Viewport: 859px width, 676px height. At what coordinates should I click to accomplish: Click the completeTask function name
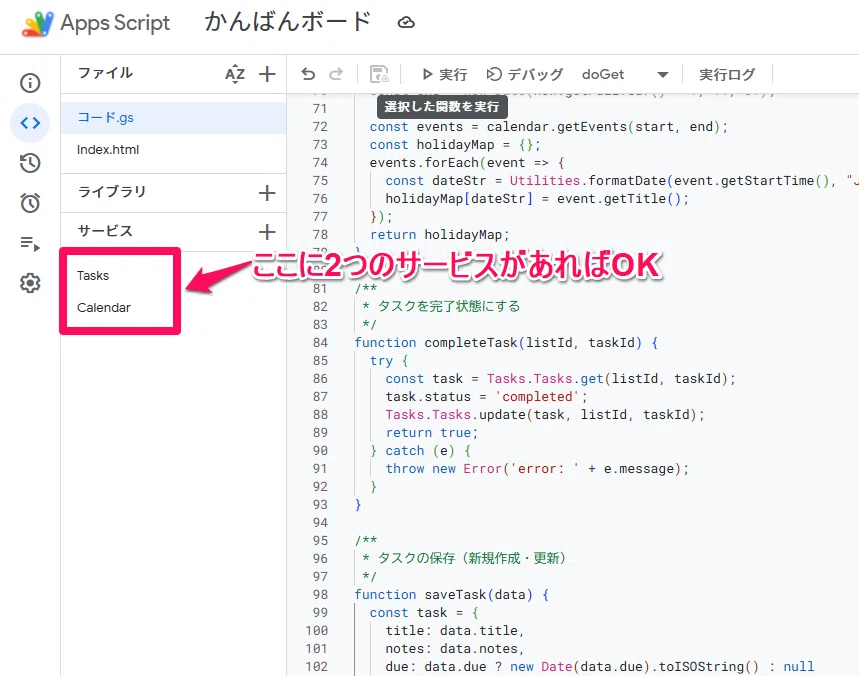[x=471, y=343]
